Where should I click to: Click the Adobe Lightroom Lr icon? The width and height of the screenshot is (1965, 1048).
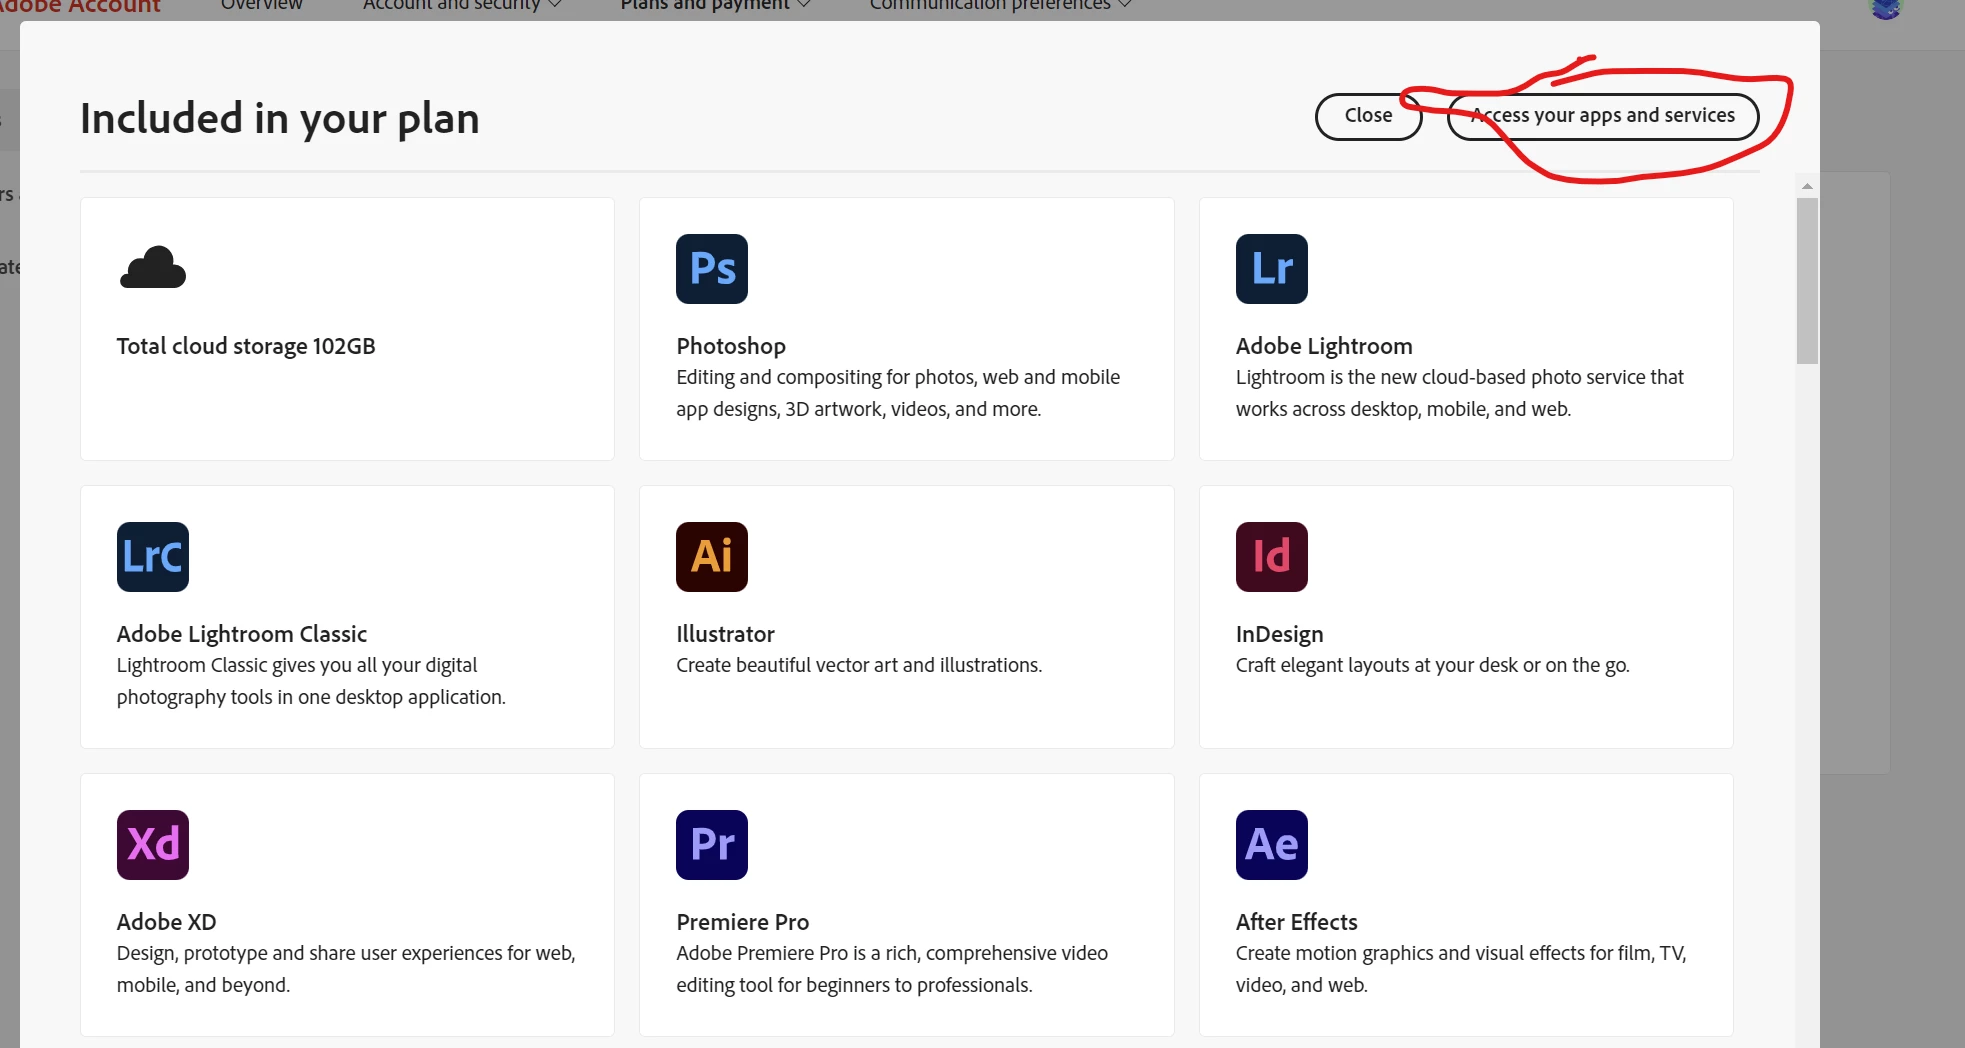click(1271, 269)
